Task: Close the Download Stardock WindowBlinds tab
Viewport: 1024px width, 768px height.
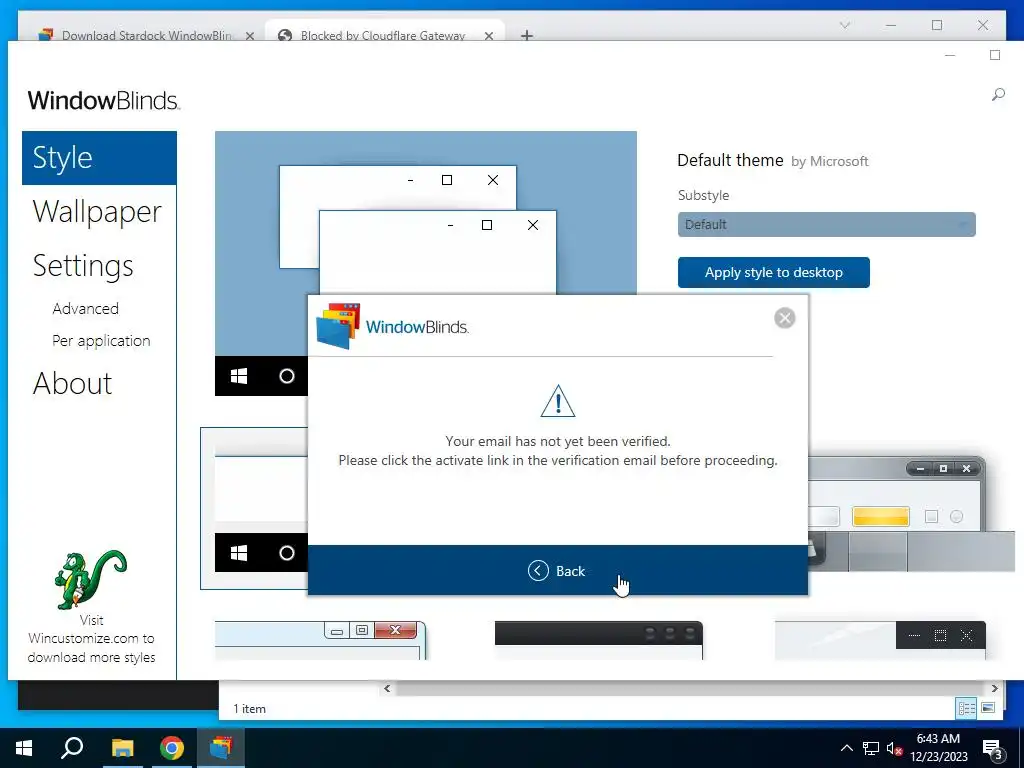Action: tap(249, 36)
